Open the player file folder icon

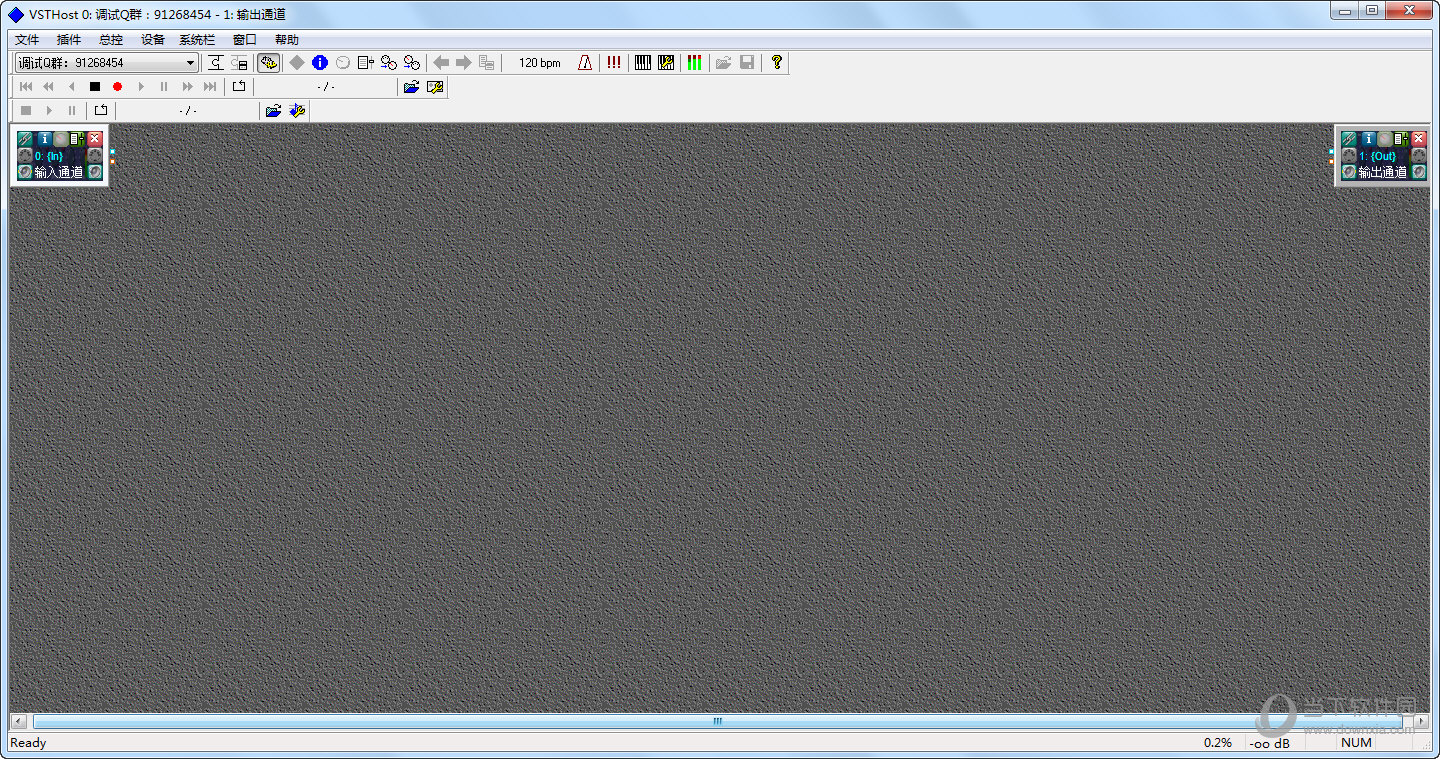tap(411, 87)
